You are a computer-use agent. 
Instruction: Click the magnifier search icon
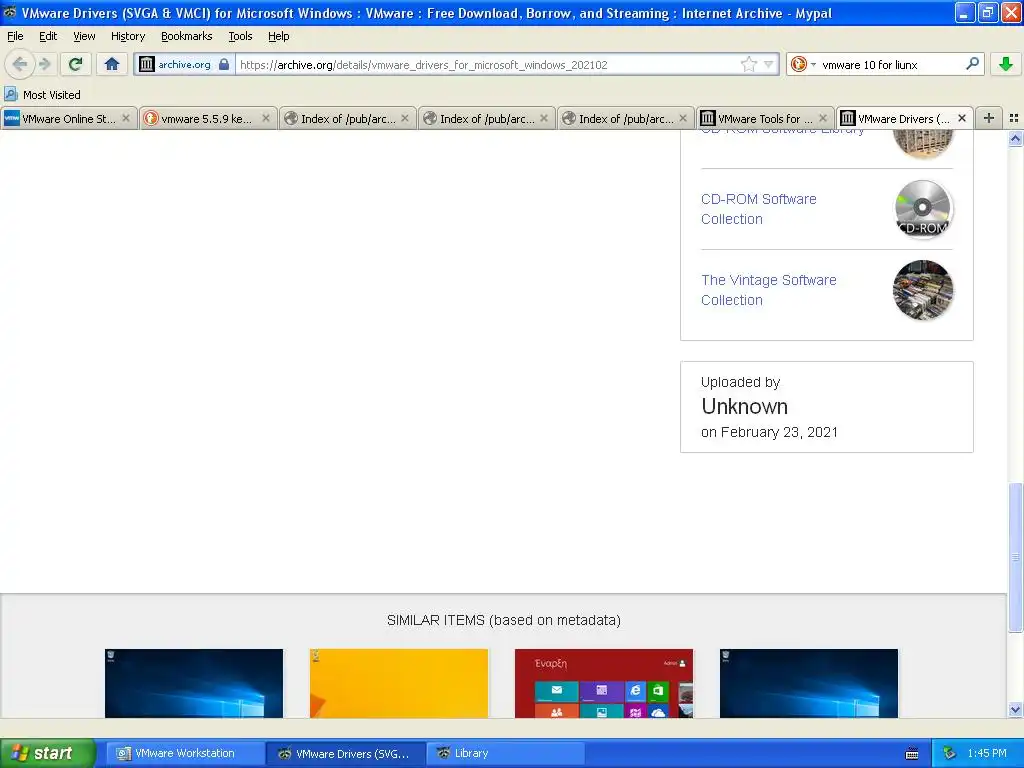click(972, 64)
